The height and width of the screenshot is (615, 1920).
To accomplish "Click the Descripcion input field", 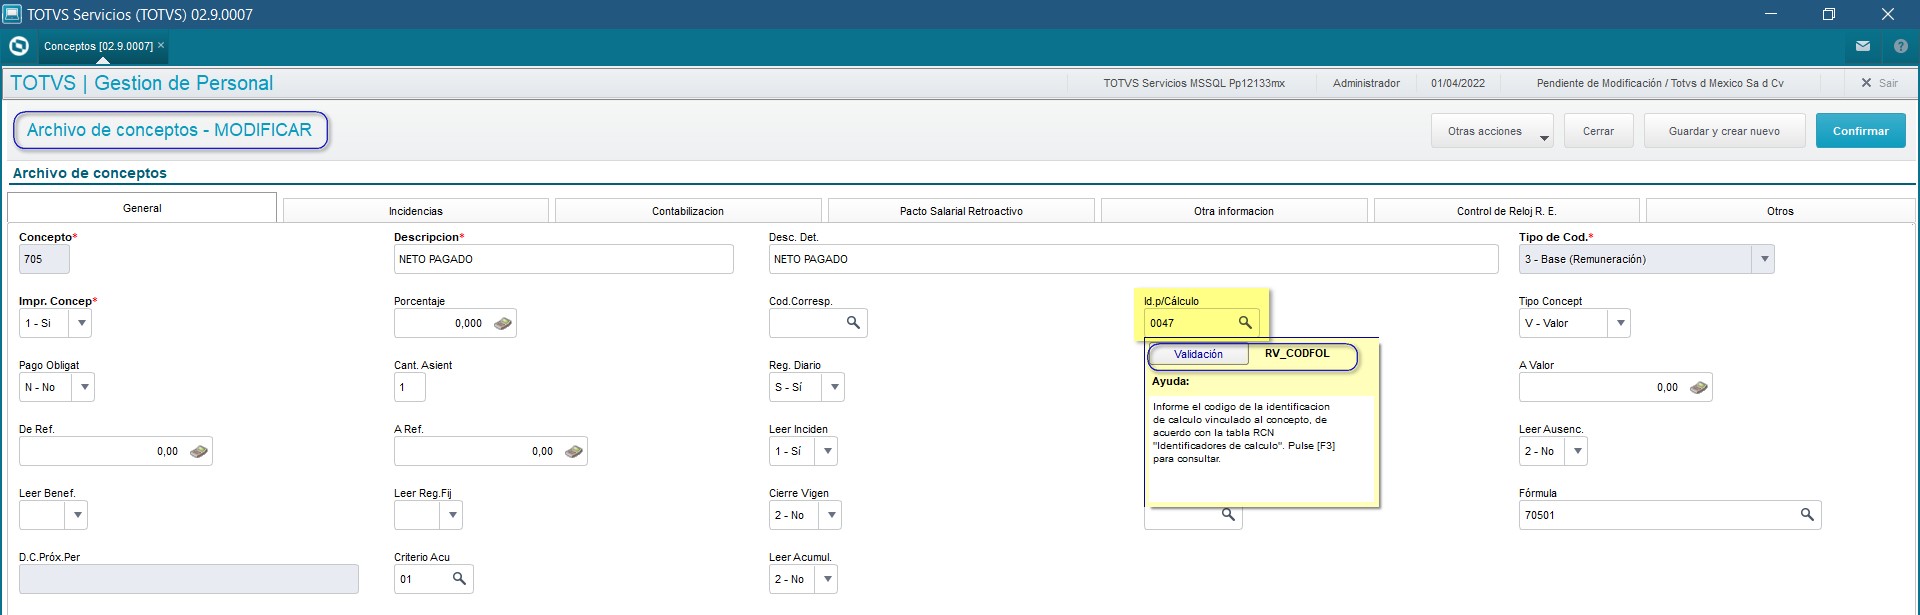I will (x=564, y=259).
